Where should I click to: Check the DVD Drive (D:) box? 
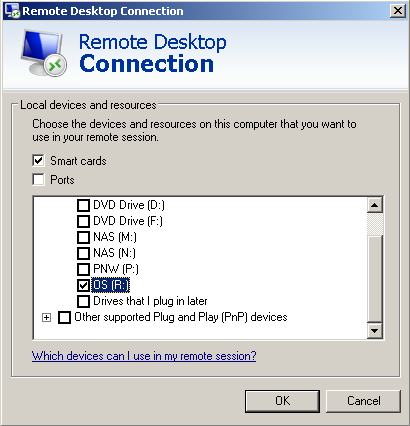pyautogui.click(x=83, y=205)
